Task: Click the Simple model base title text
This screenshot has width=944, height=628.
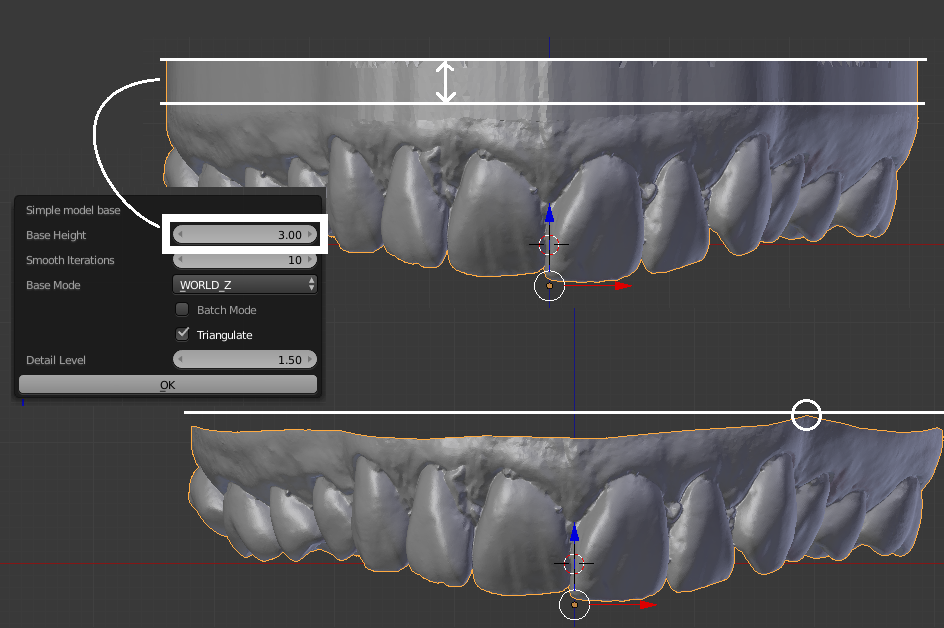Action: pyautogui.click(x=73, y=210)
